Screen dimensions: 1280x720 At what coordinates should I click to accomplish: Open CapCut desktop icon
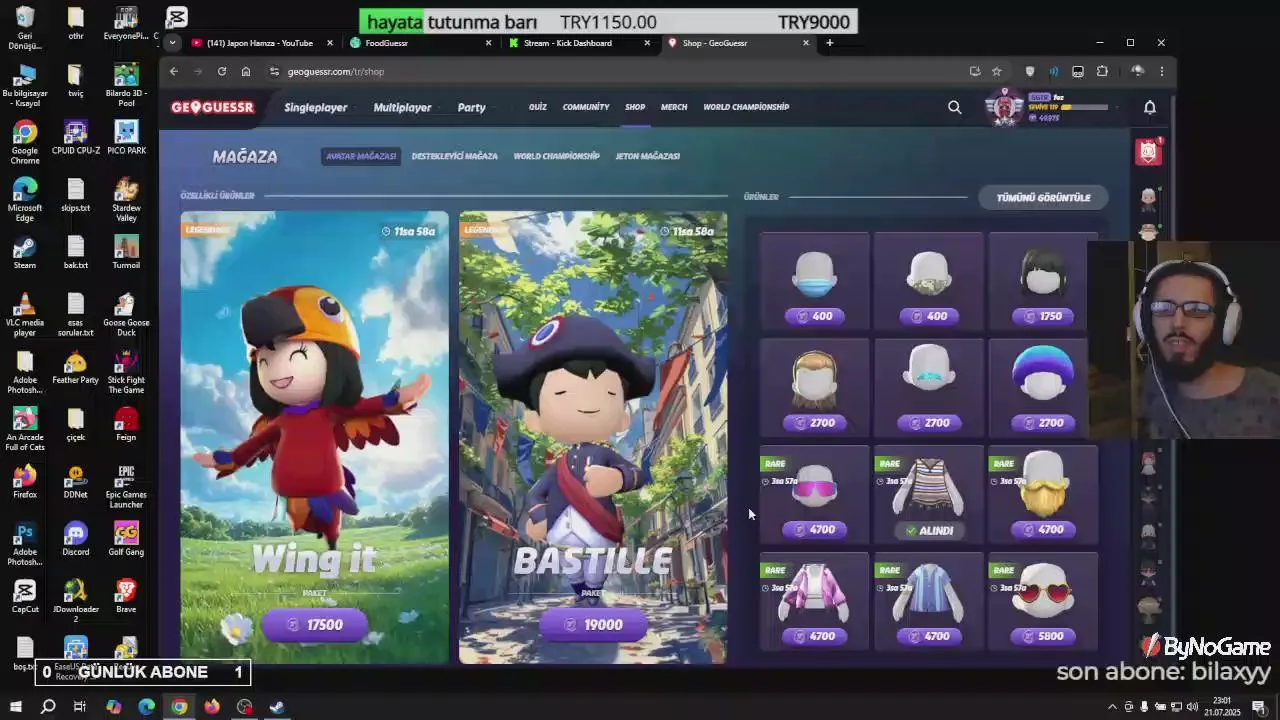pos(25,597)
